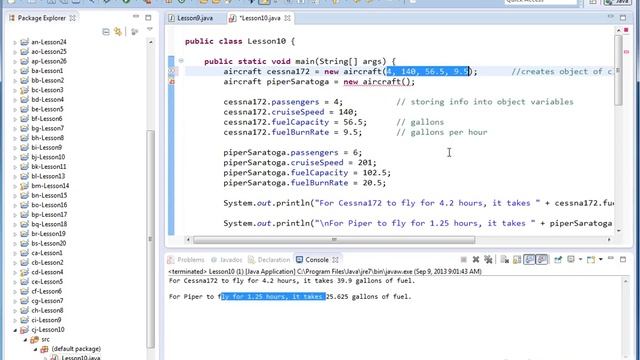
Task: Select the Console tab
Action: coord(312,260)
